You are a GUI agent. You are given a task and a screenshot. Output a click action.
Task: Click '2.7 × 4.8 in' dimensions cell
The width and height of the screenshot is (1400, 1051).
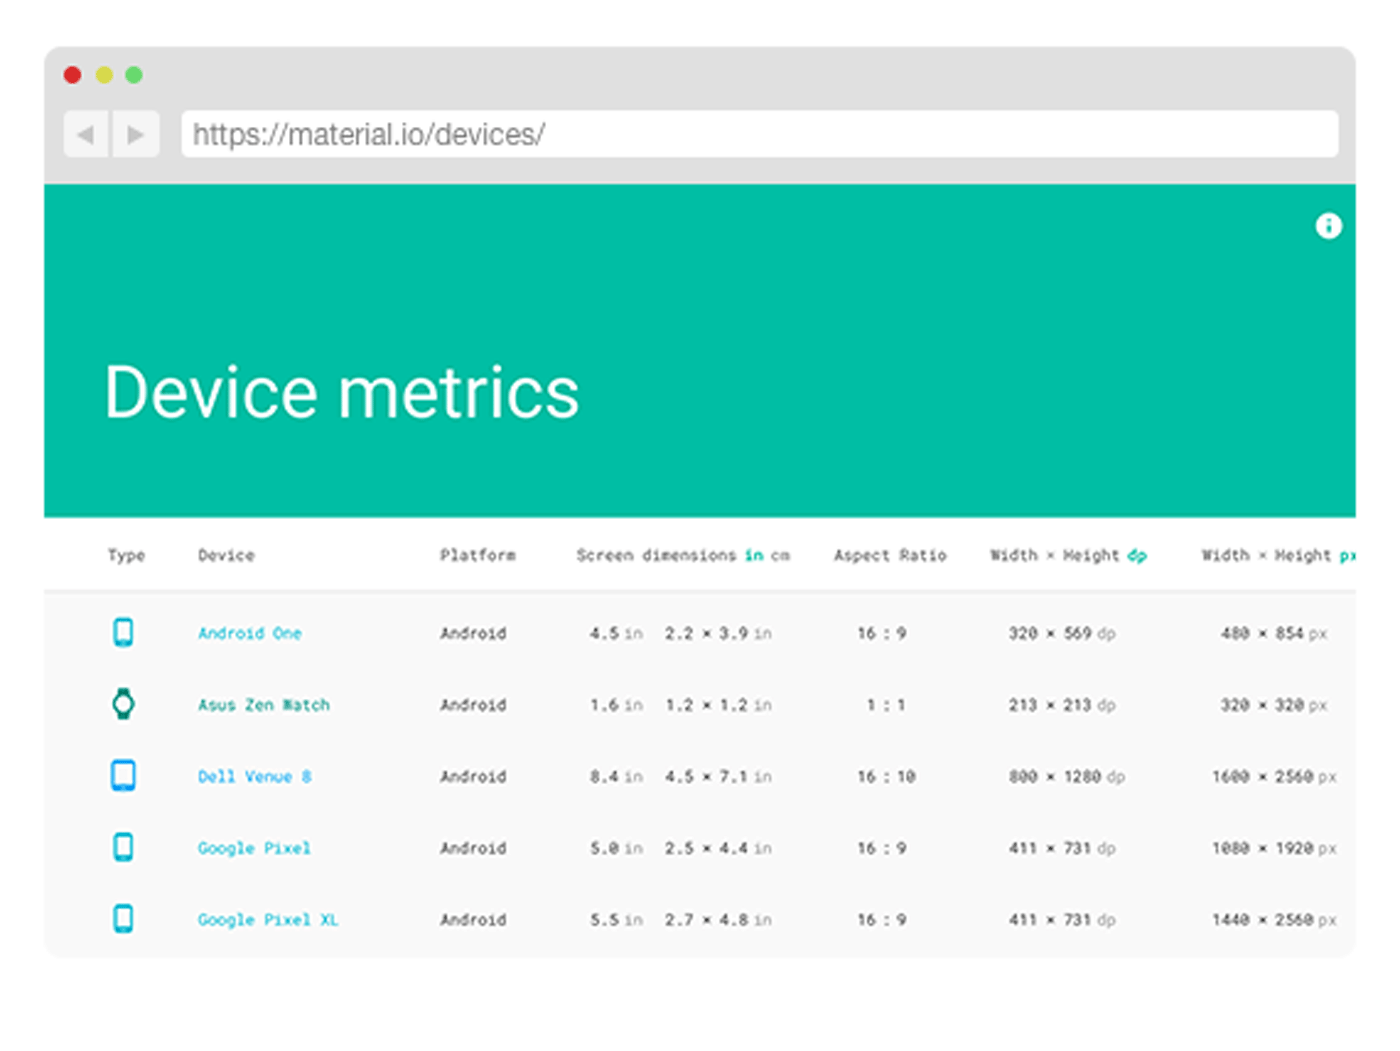tap(718, 920)
